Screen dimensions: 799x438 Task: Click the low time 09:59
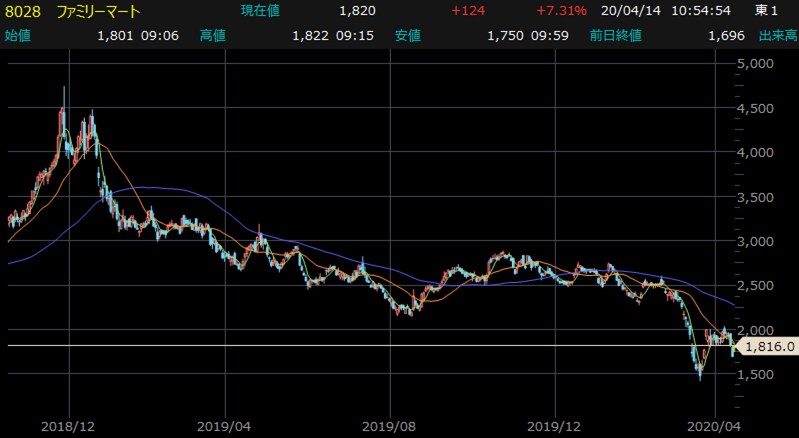tap(549, 36)
